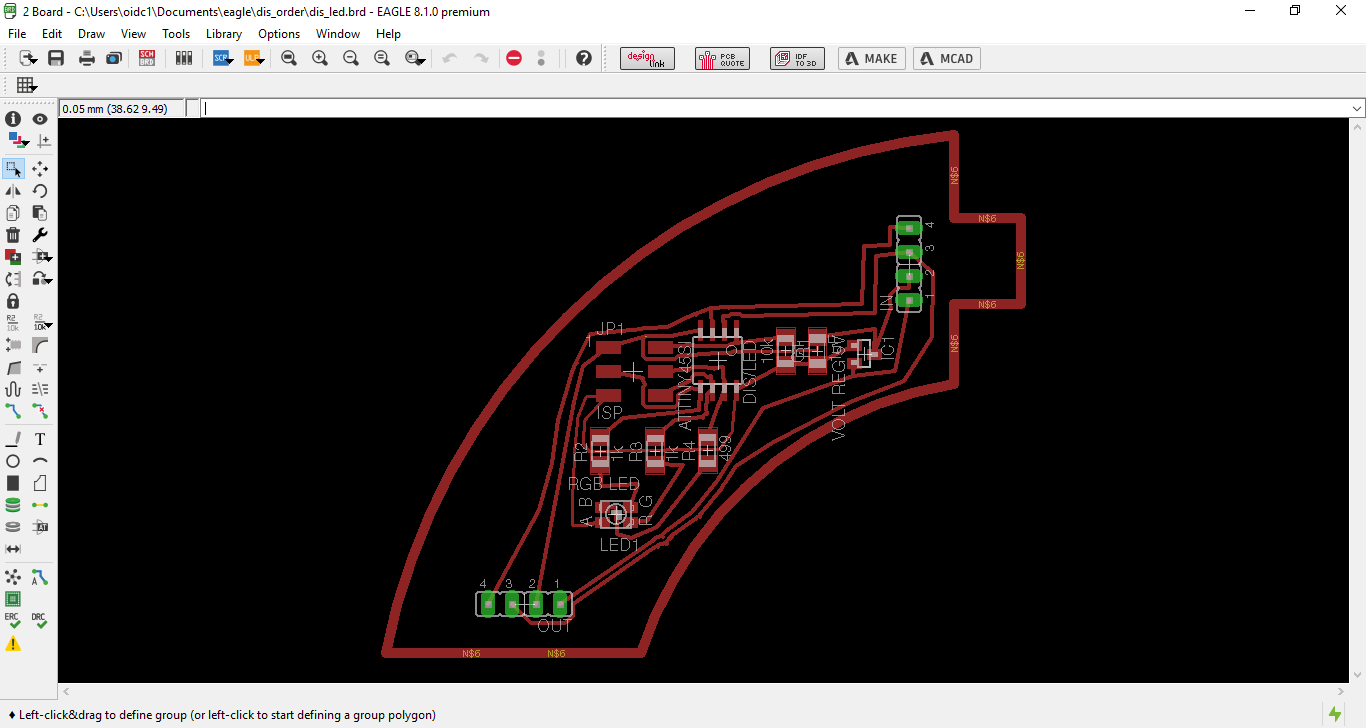
Task: Select the Mirror tool
Action: pos(13,191)
